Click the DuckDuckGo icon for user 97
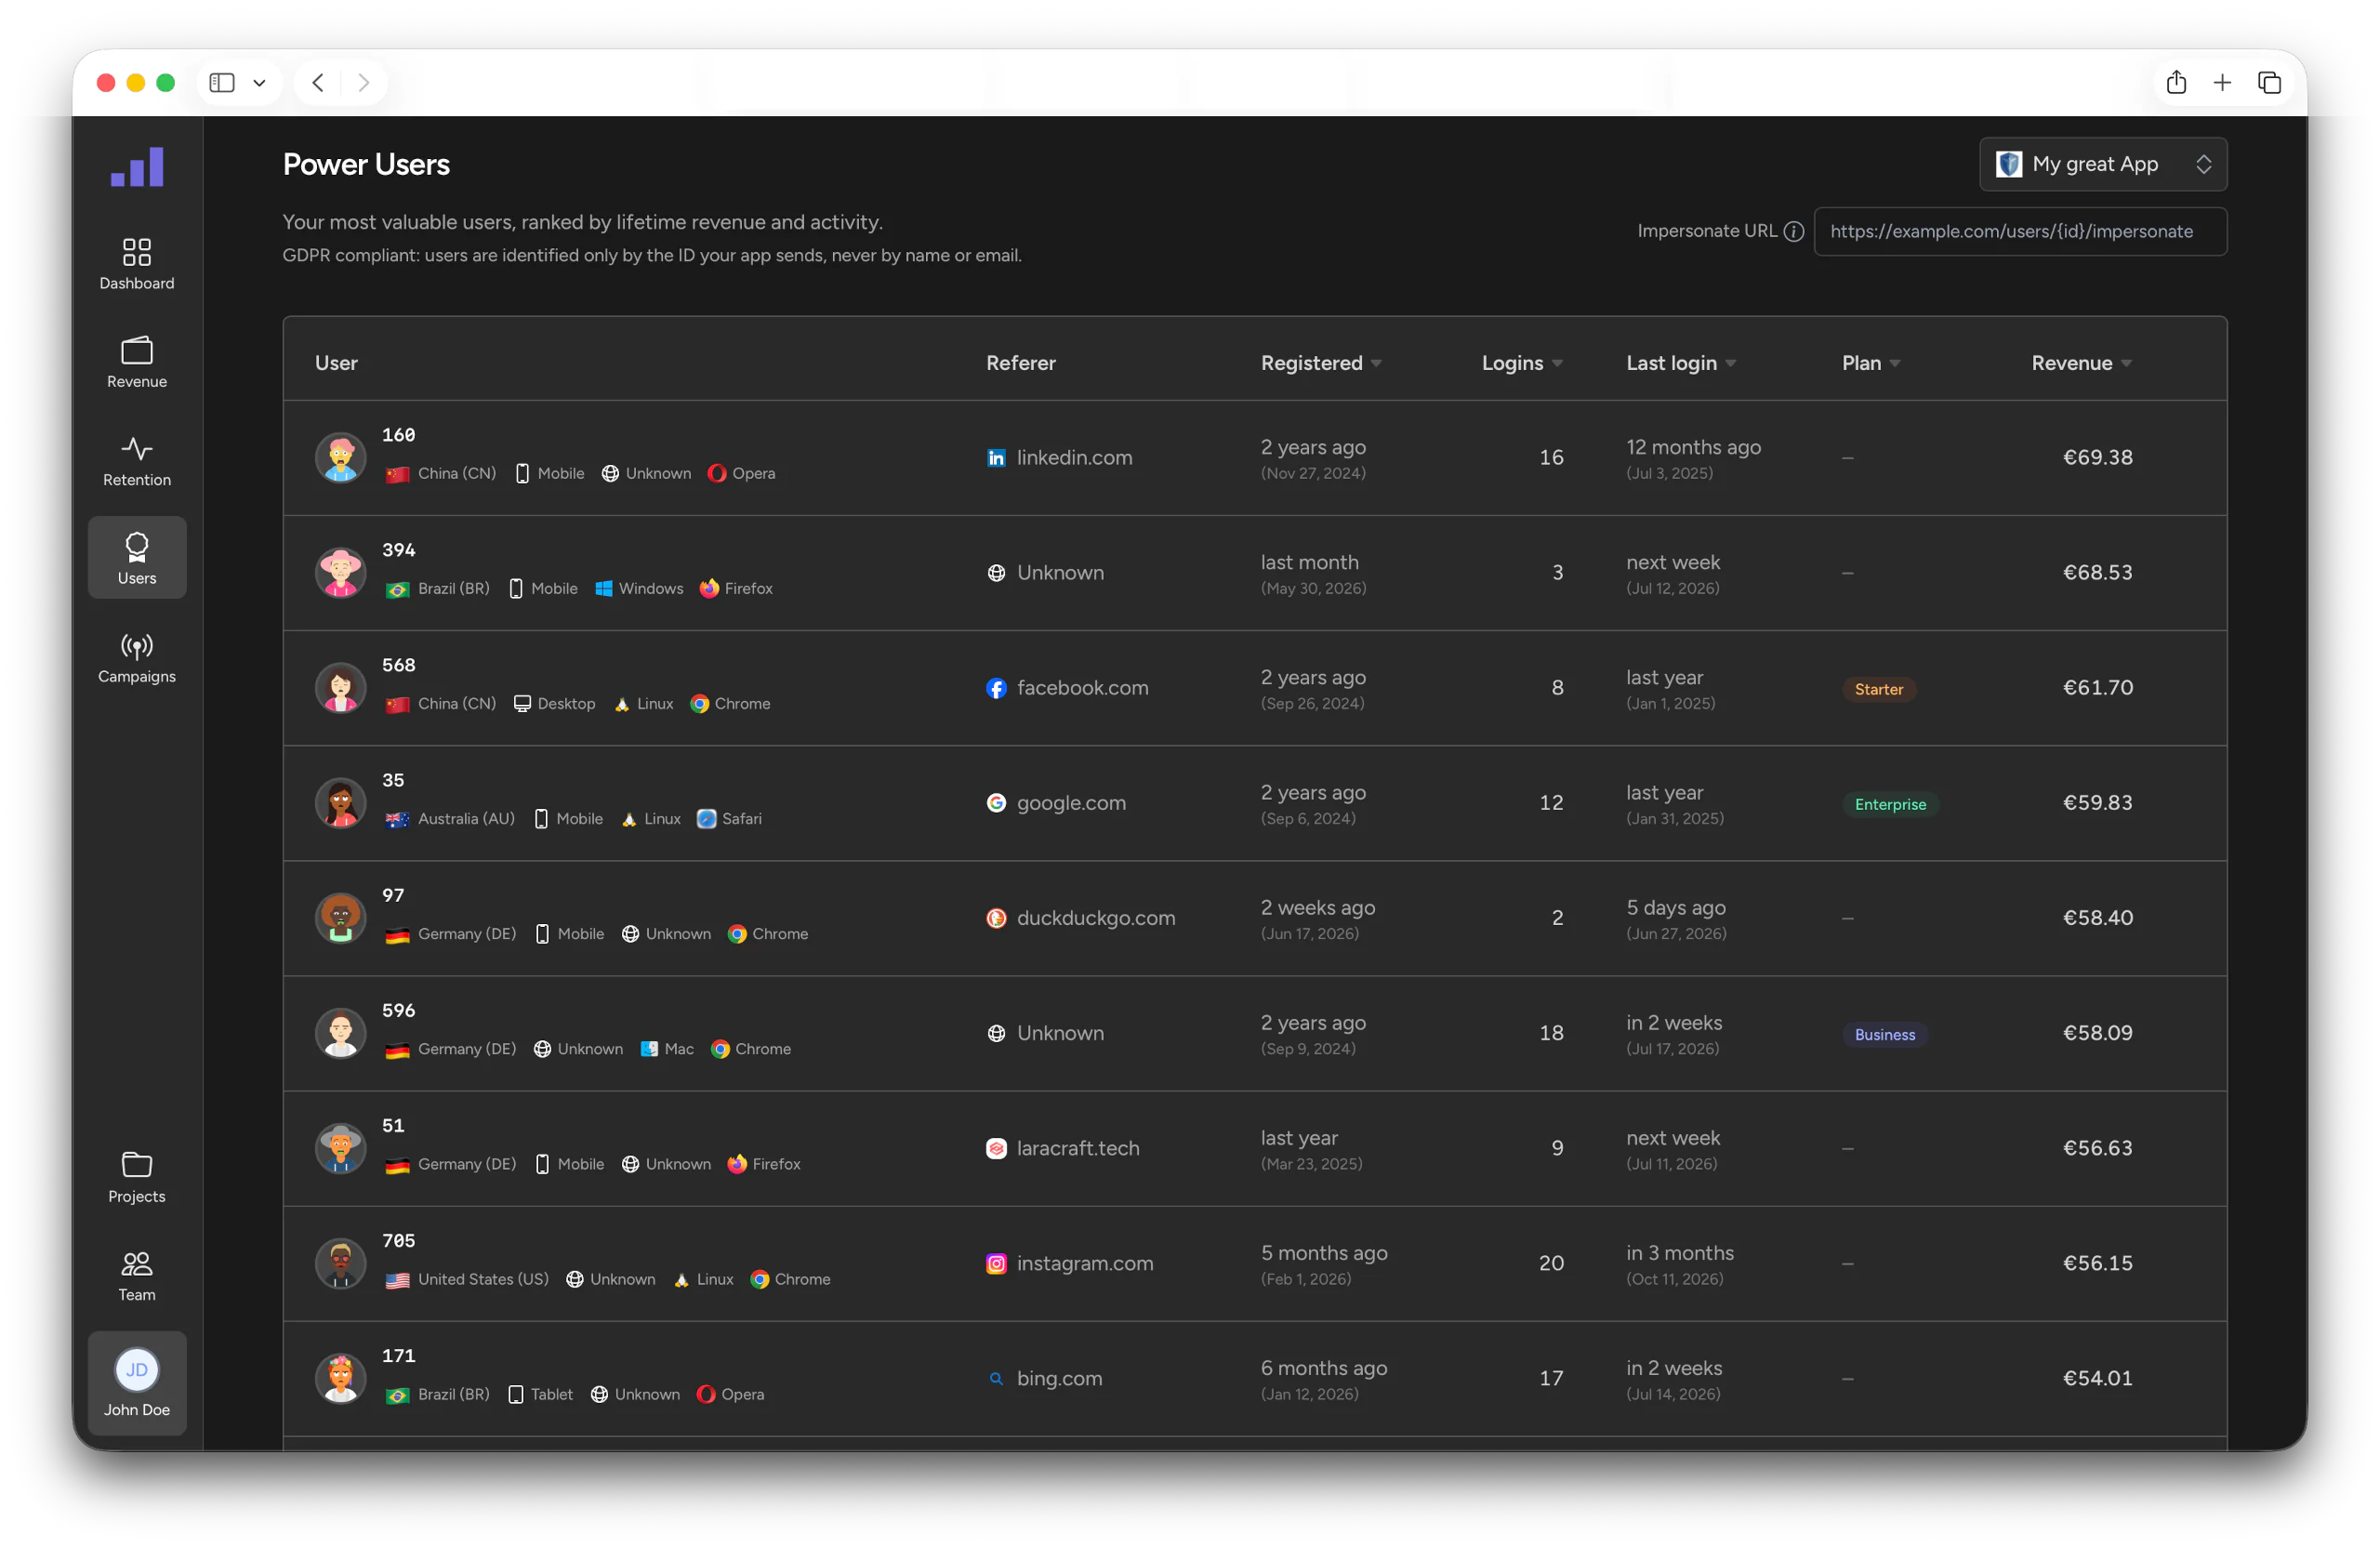The image size is (2380, 1547). point(996,918)
